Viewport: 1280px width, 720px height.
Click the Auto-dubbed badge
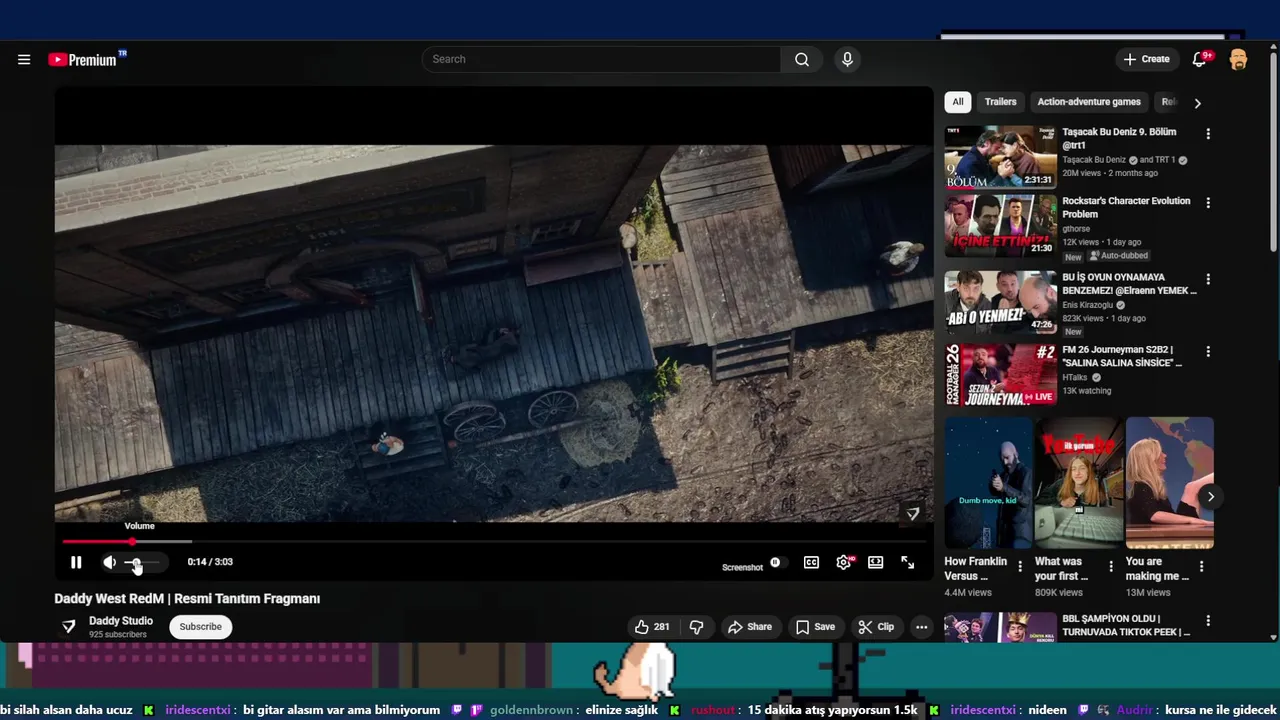[1119, 256]
